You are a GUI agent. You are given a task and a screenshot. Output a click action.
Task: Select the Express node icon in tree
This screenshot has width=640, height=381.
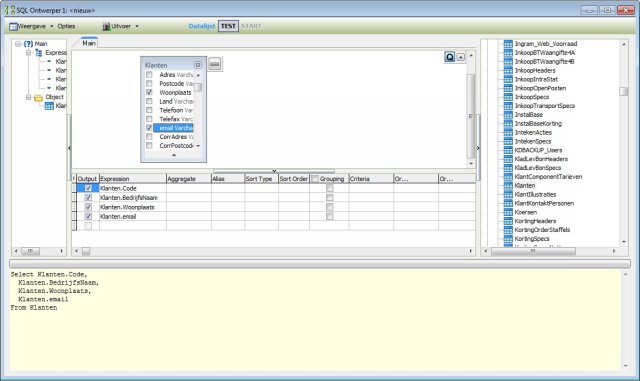[39, 53]
